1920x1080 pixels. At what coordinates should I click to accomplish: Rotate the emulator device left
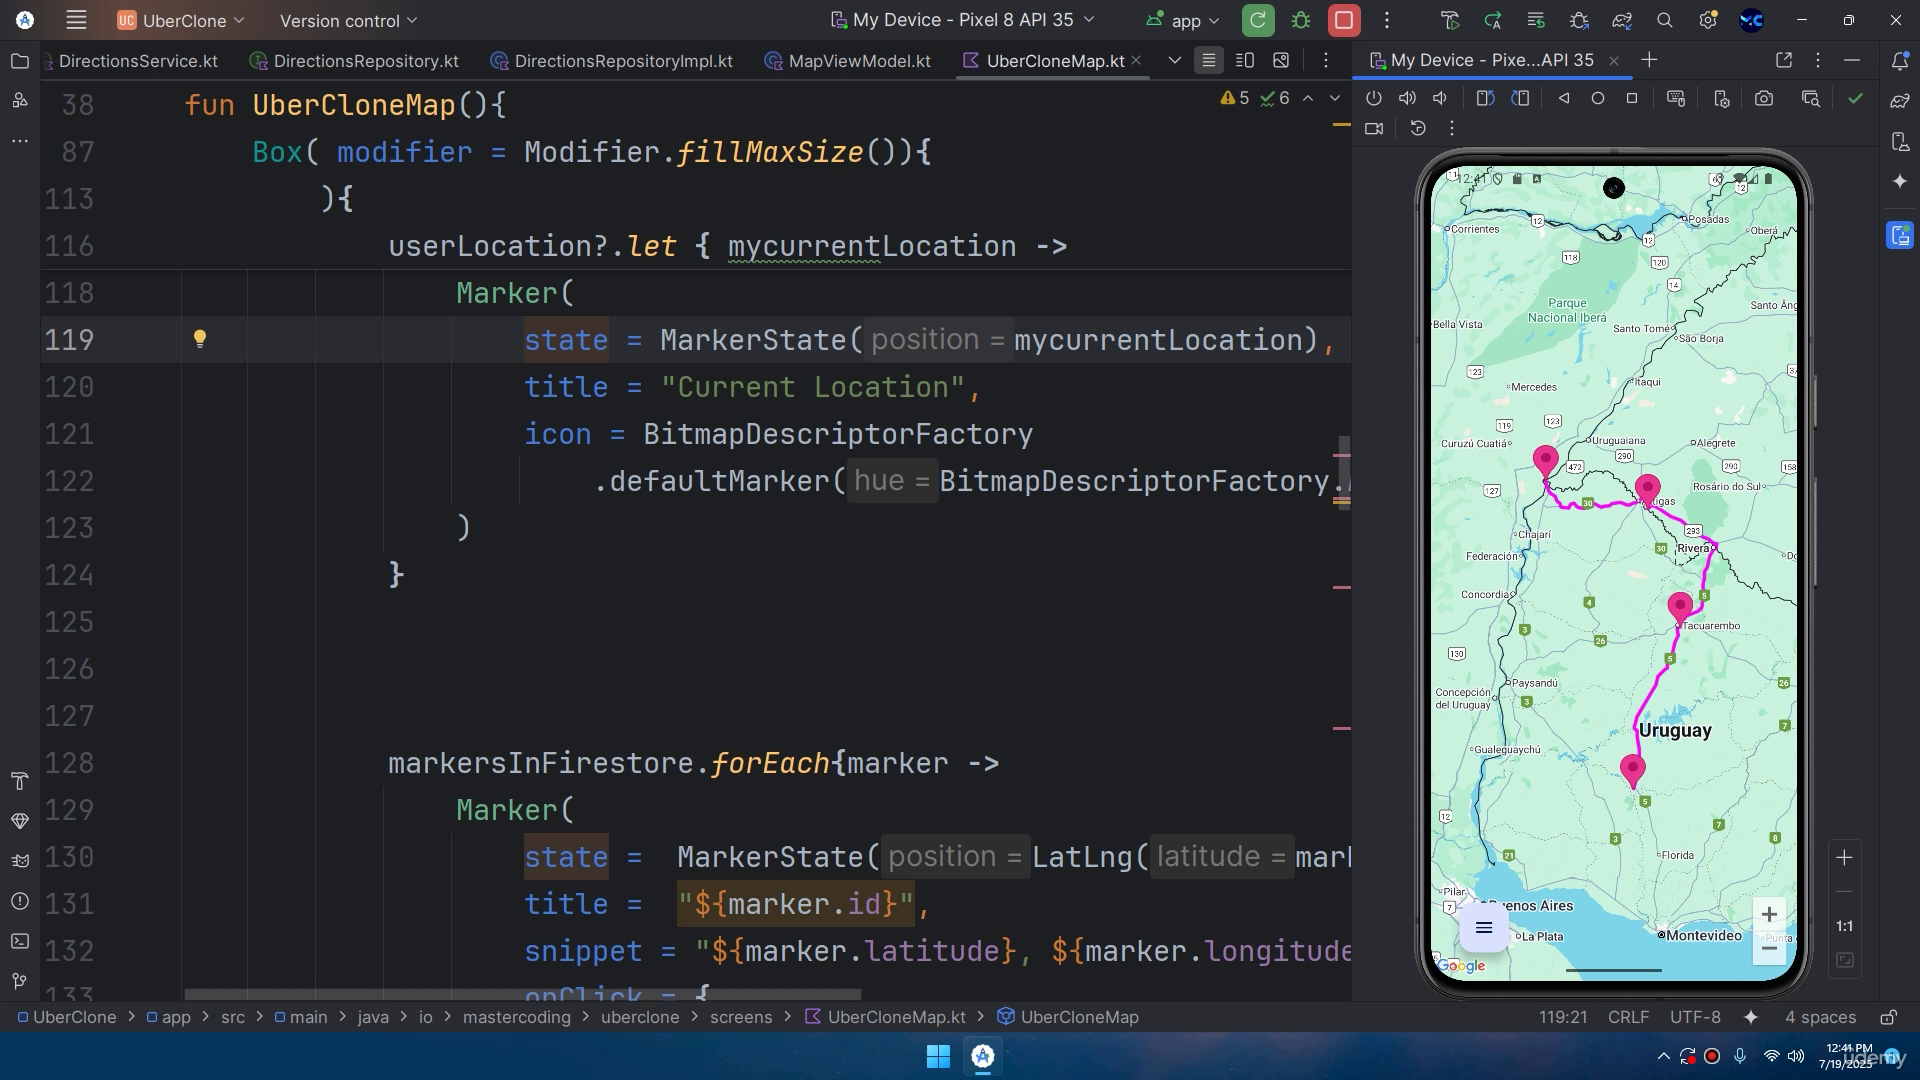[x=1485, y=98]
